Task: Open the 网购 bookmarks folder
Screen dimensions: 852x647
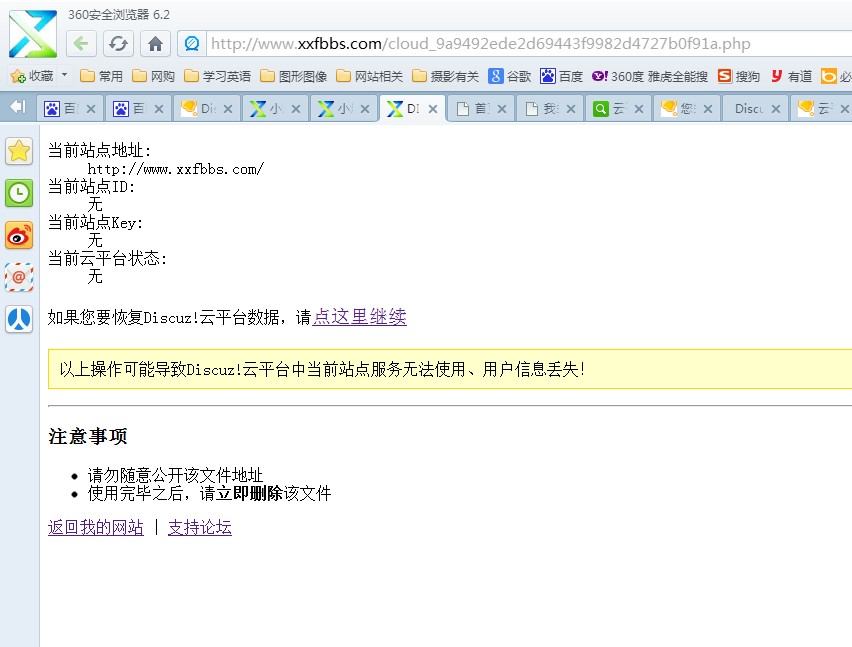Action: (153, 76)
